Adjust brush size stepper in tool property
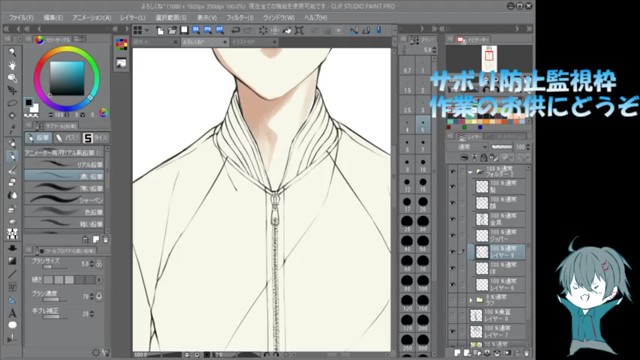This screenshot has height=360, width=640. [92, 264]
